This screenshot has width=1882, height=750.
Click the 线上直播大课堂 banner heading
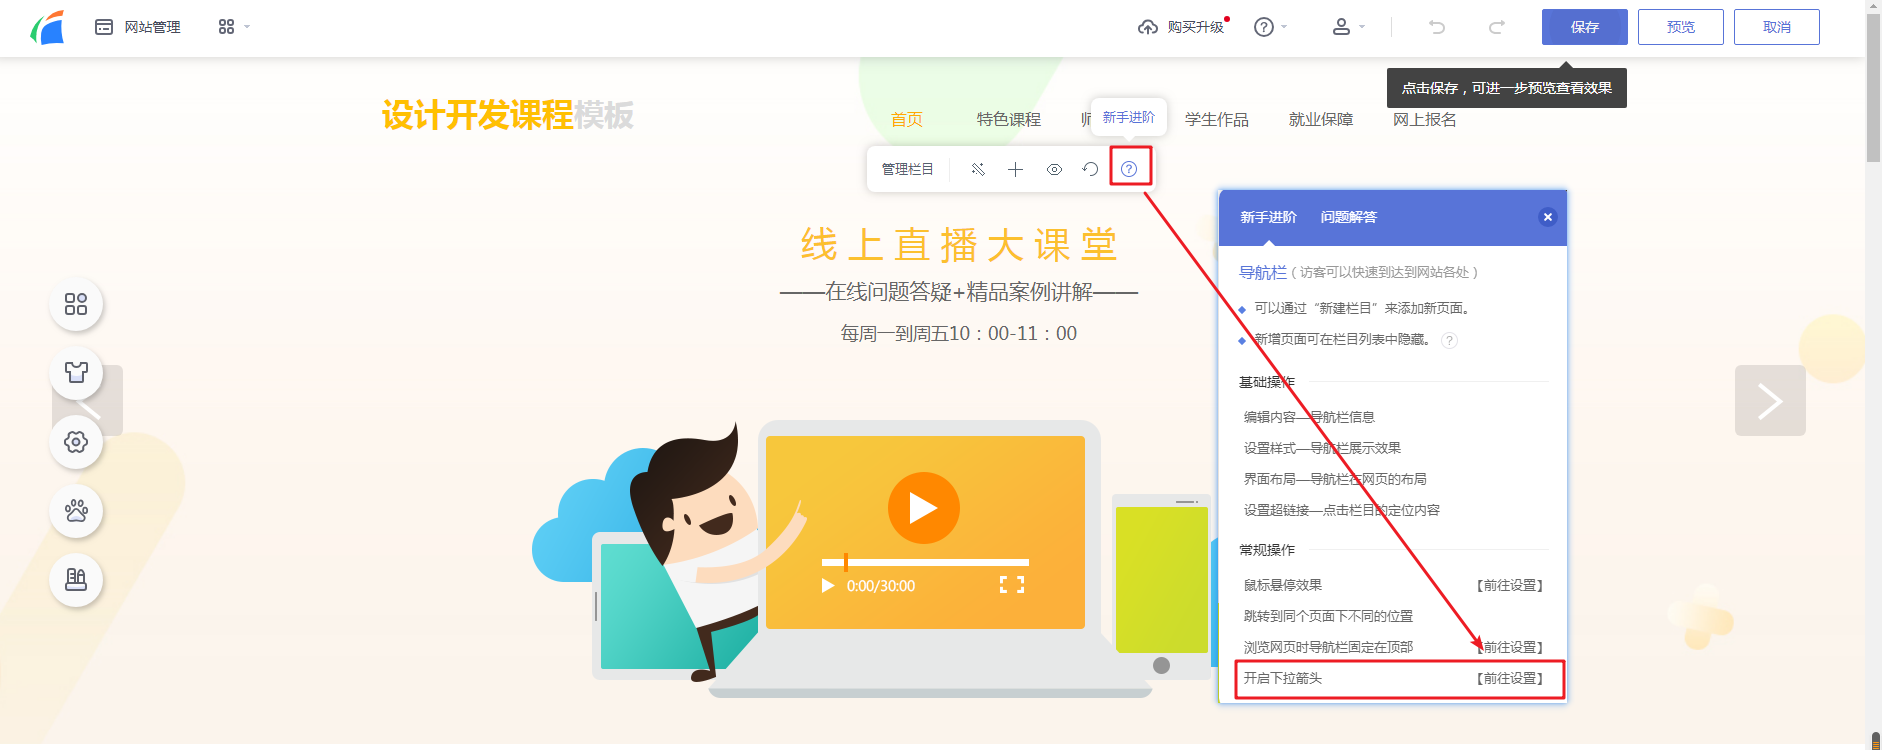[x=959, y=245]
